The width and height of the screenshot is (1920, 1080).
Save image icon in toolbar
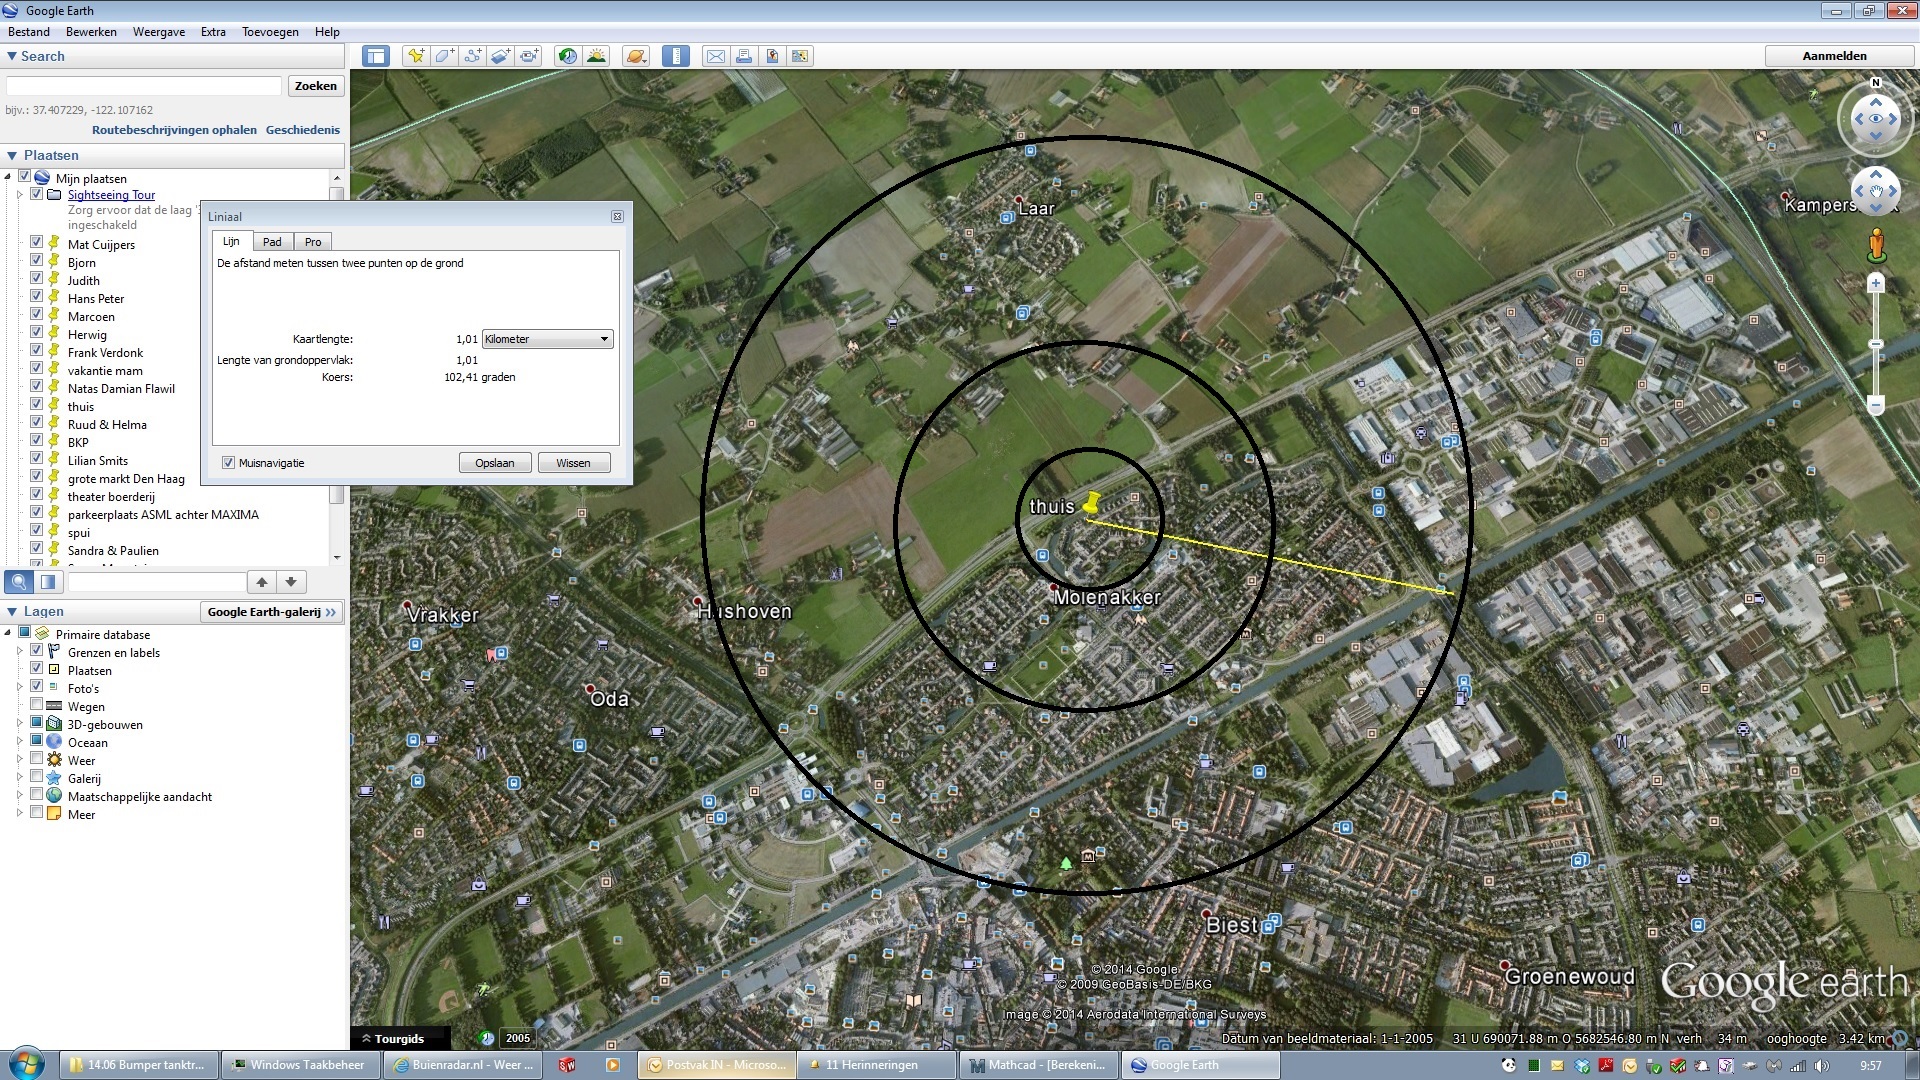tap(772, 56)
